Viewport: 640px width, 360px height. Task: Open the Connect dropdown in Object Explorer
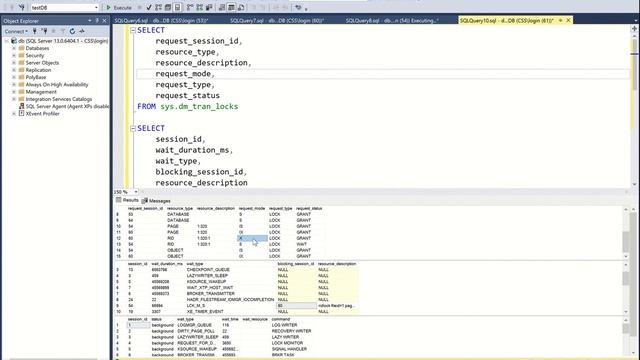coord(16,31)
